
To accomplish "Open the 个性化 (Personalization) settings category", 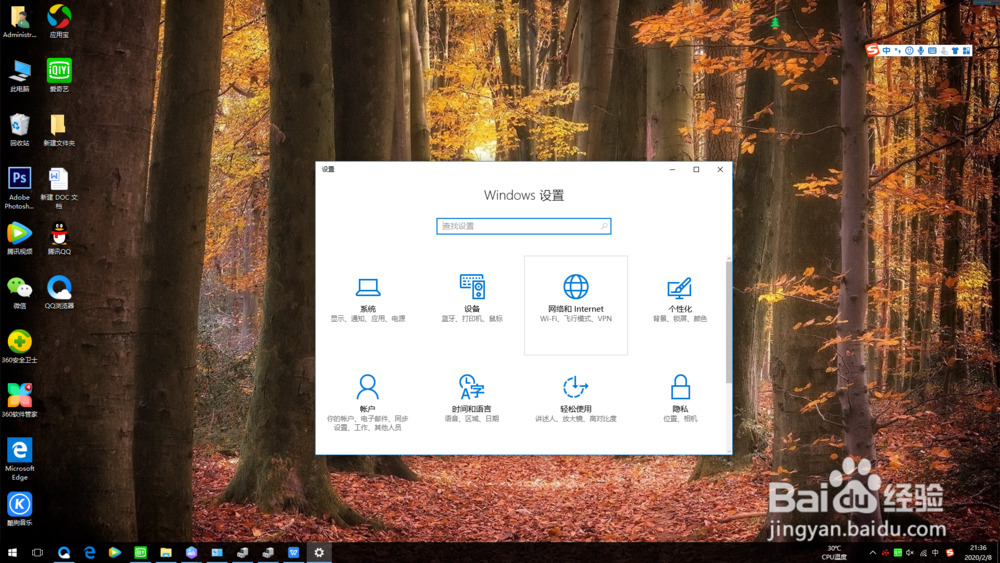I will tap(679, 305).
